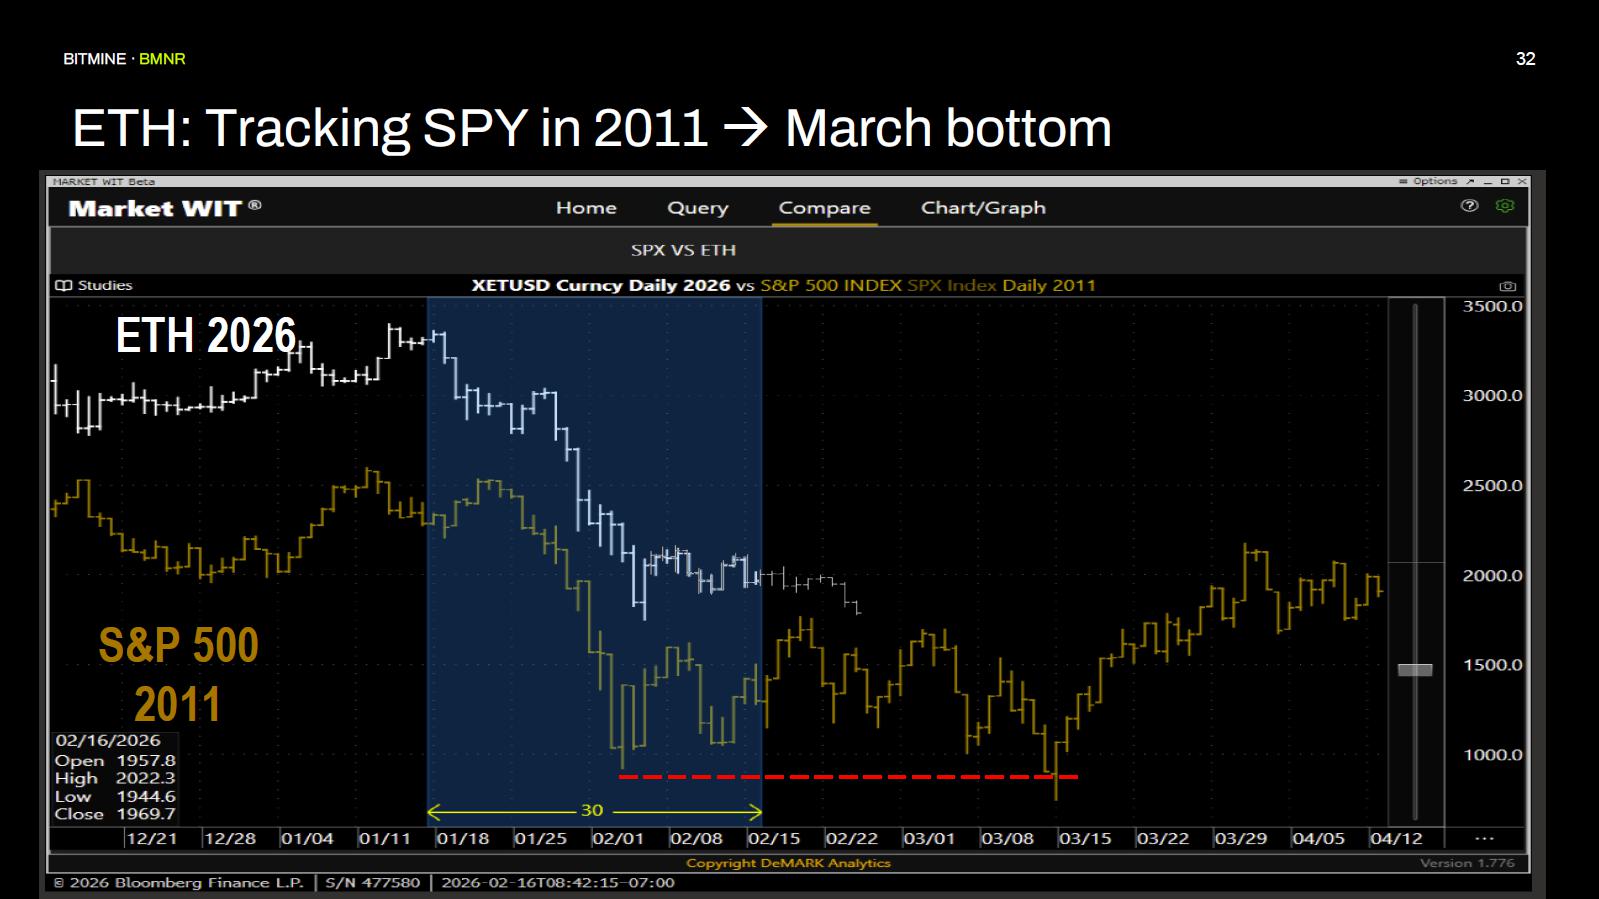Switch to the Home tab
Image resolution: width=1599 pixels, height=899 pixels.
[x=586, y=208]
